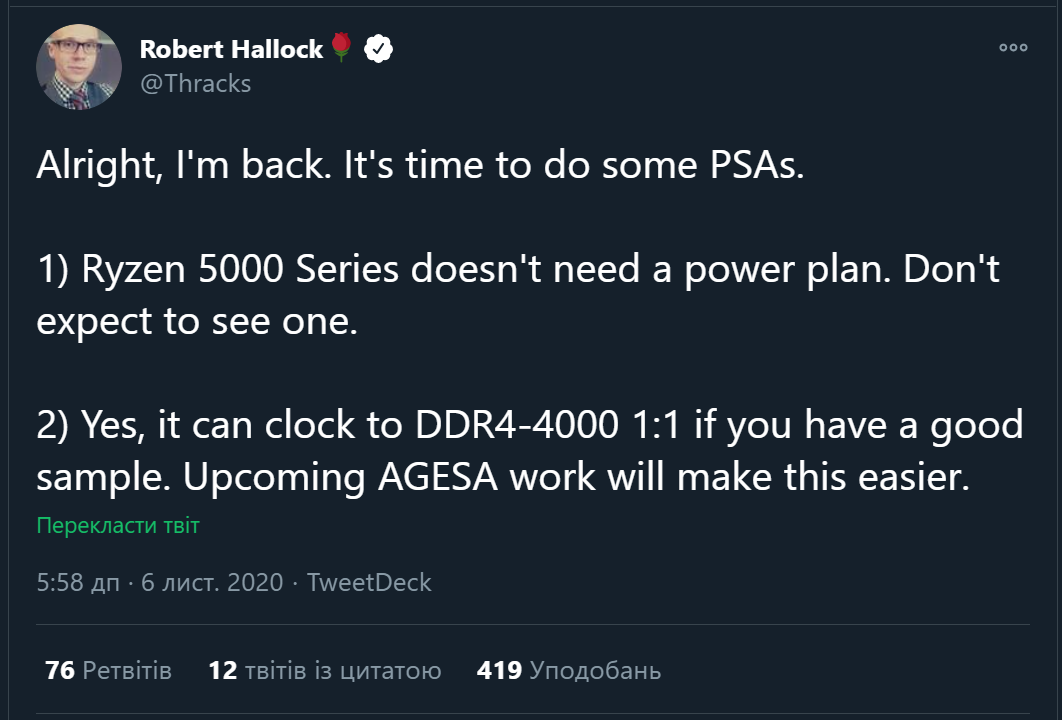This screenshot has height=720, width=1062.
Task: Open Robert Hallock's profile picture
Action: click(x=79, y=68)
